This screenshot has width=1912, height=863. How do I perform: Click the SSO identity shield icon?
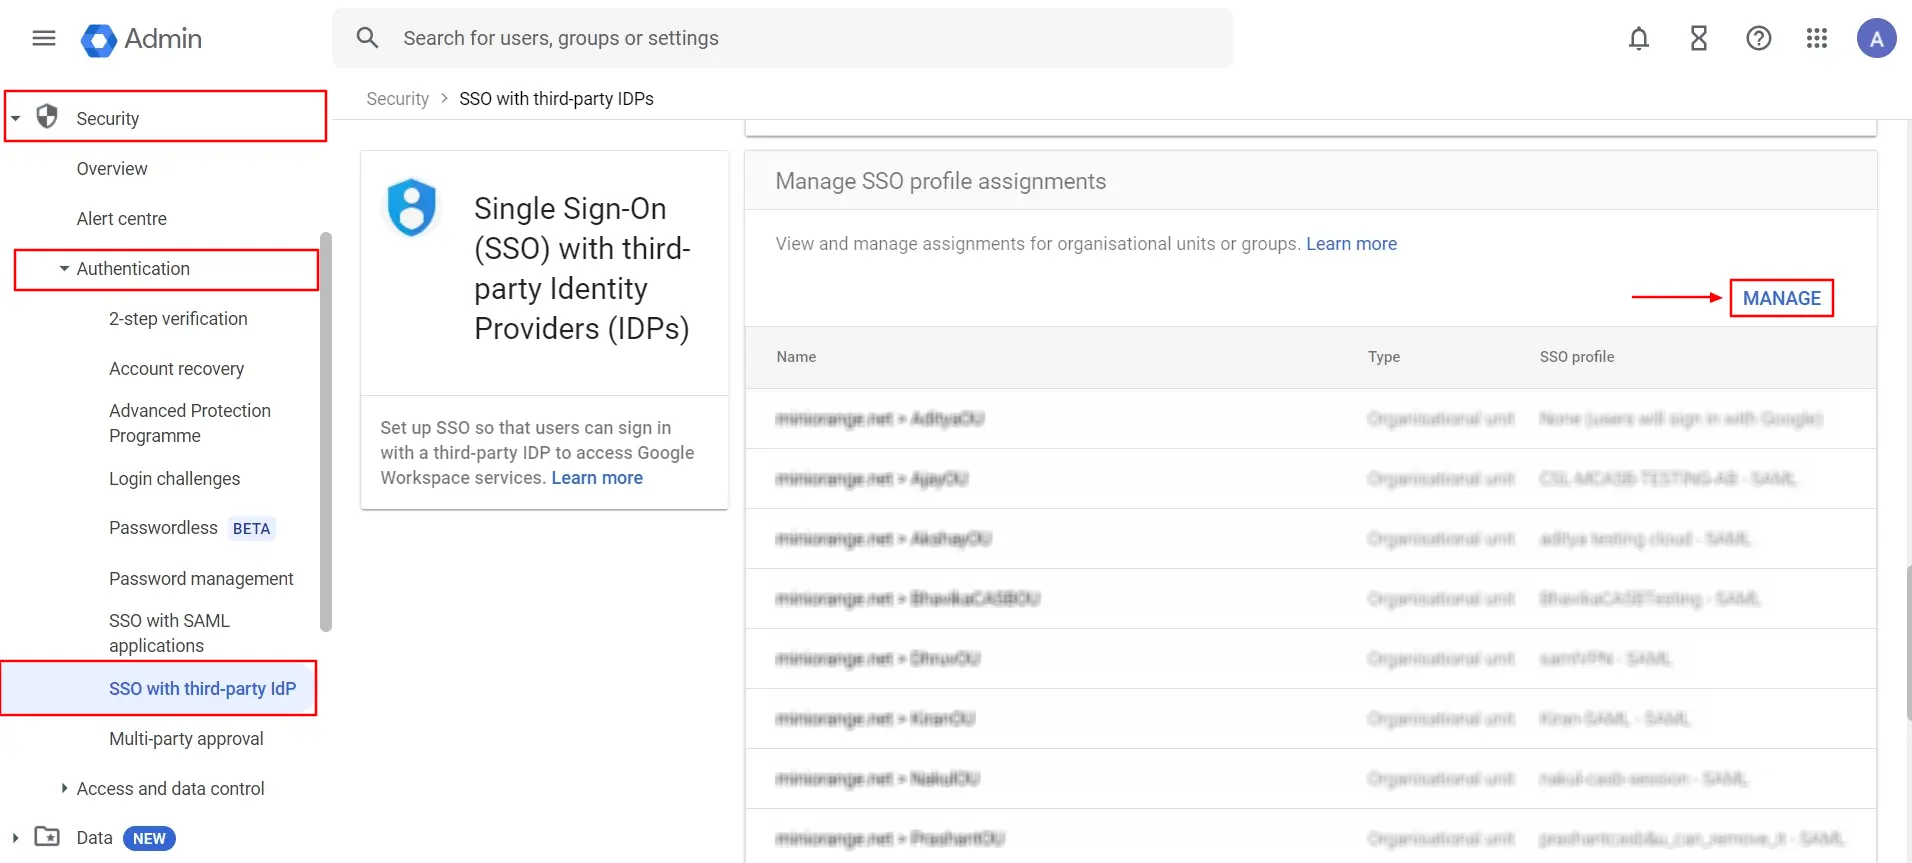(411, 207)
